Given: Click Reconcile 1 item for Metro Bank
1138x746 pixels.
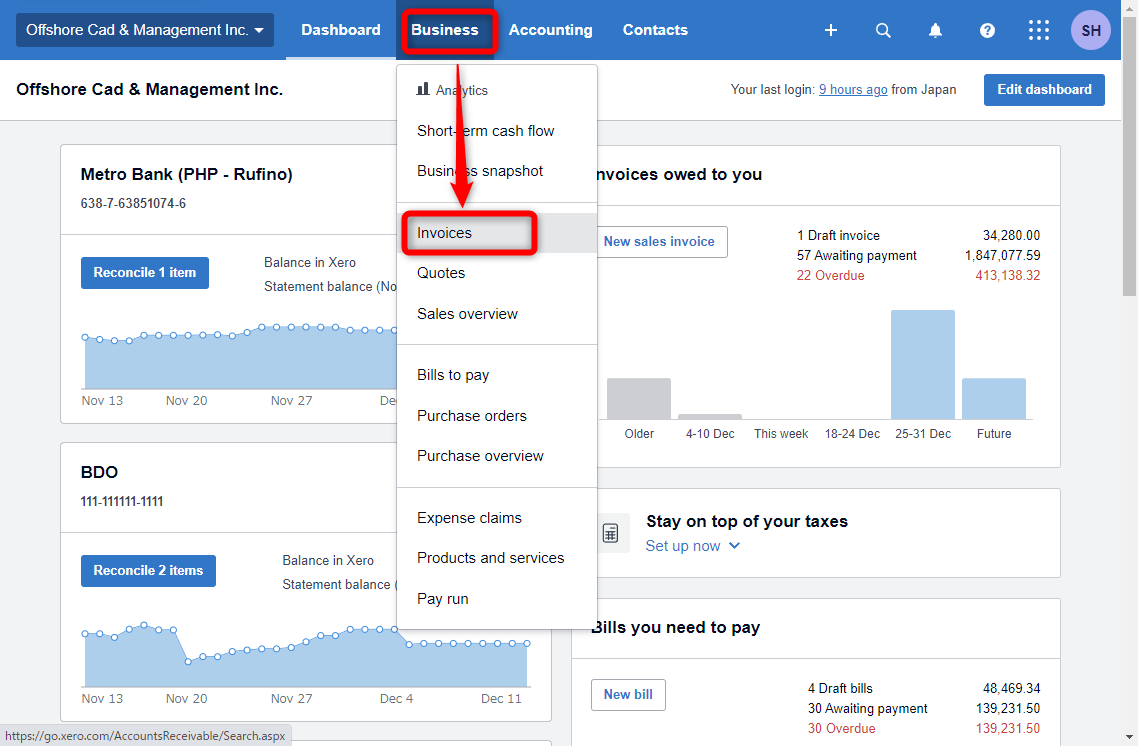Looking at the screenshot, I should click(x=144, y=273).
